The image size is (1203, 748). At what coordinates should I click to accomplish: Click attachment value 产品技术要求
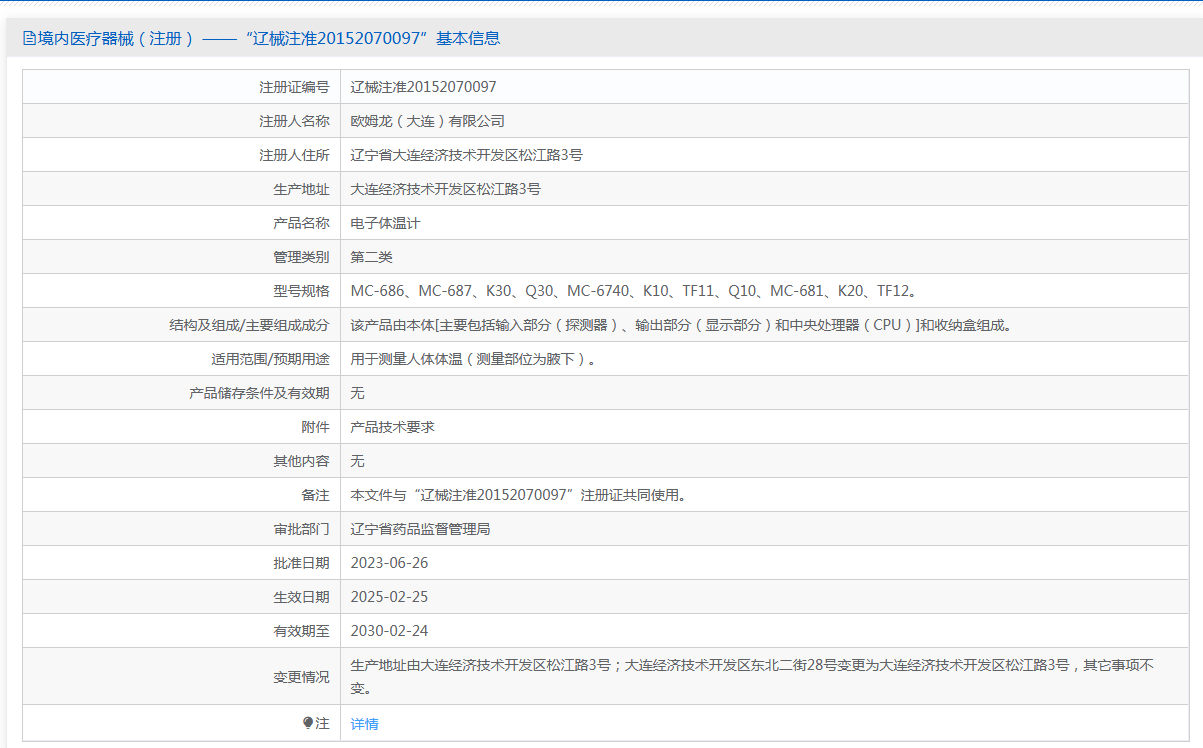393,427
